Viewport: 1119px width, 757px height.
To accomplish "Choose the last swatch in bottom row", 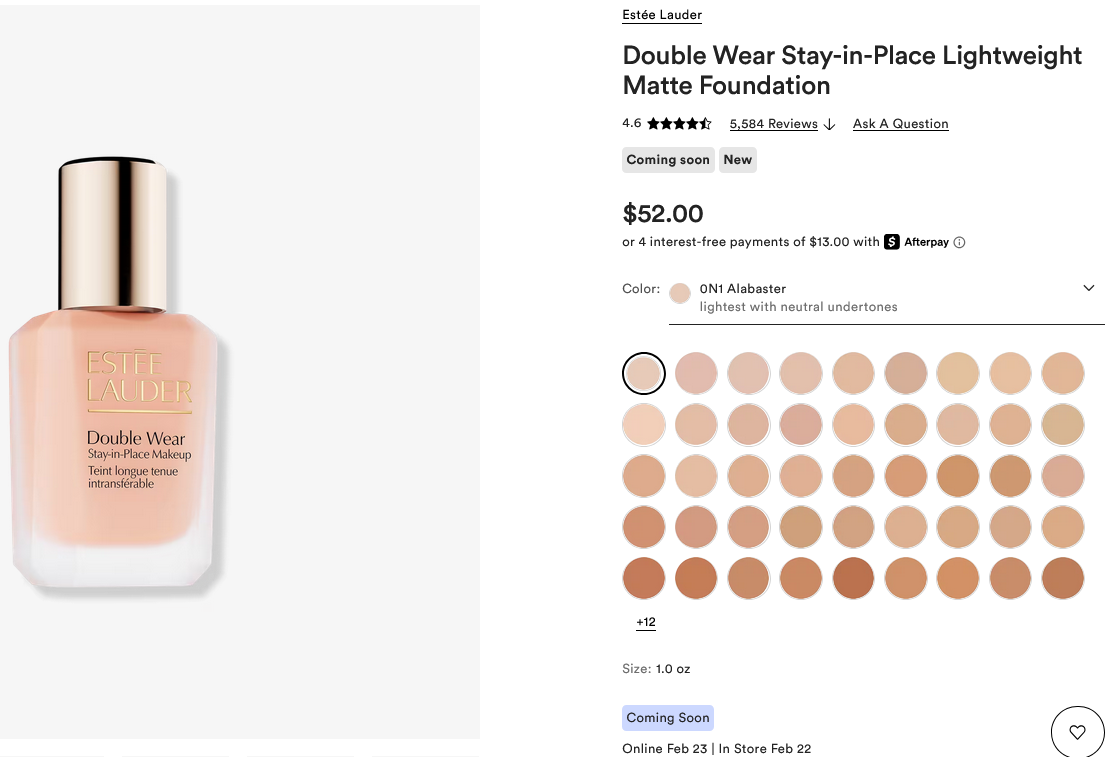I will tap(1063, 578).
